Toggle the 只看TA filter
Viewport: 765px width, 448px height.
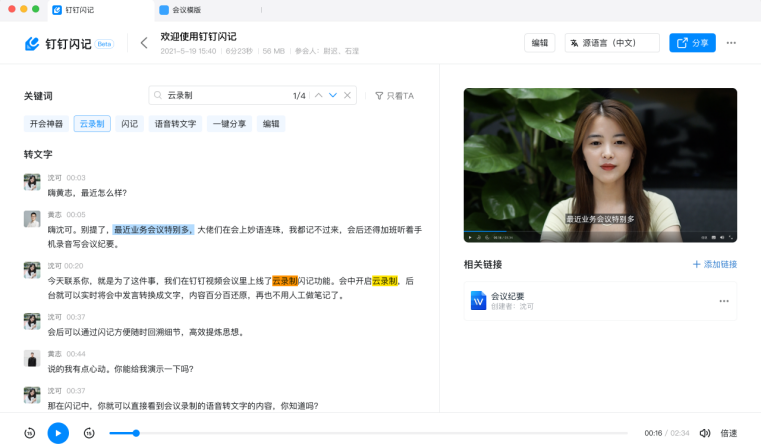394,96
